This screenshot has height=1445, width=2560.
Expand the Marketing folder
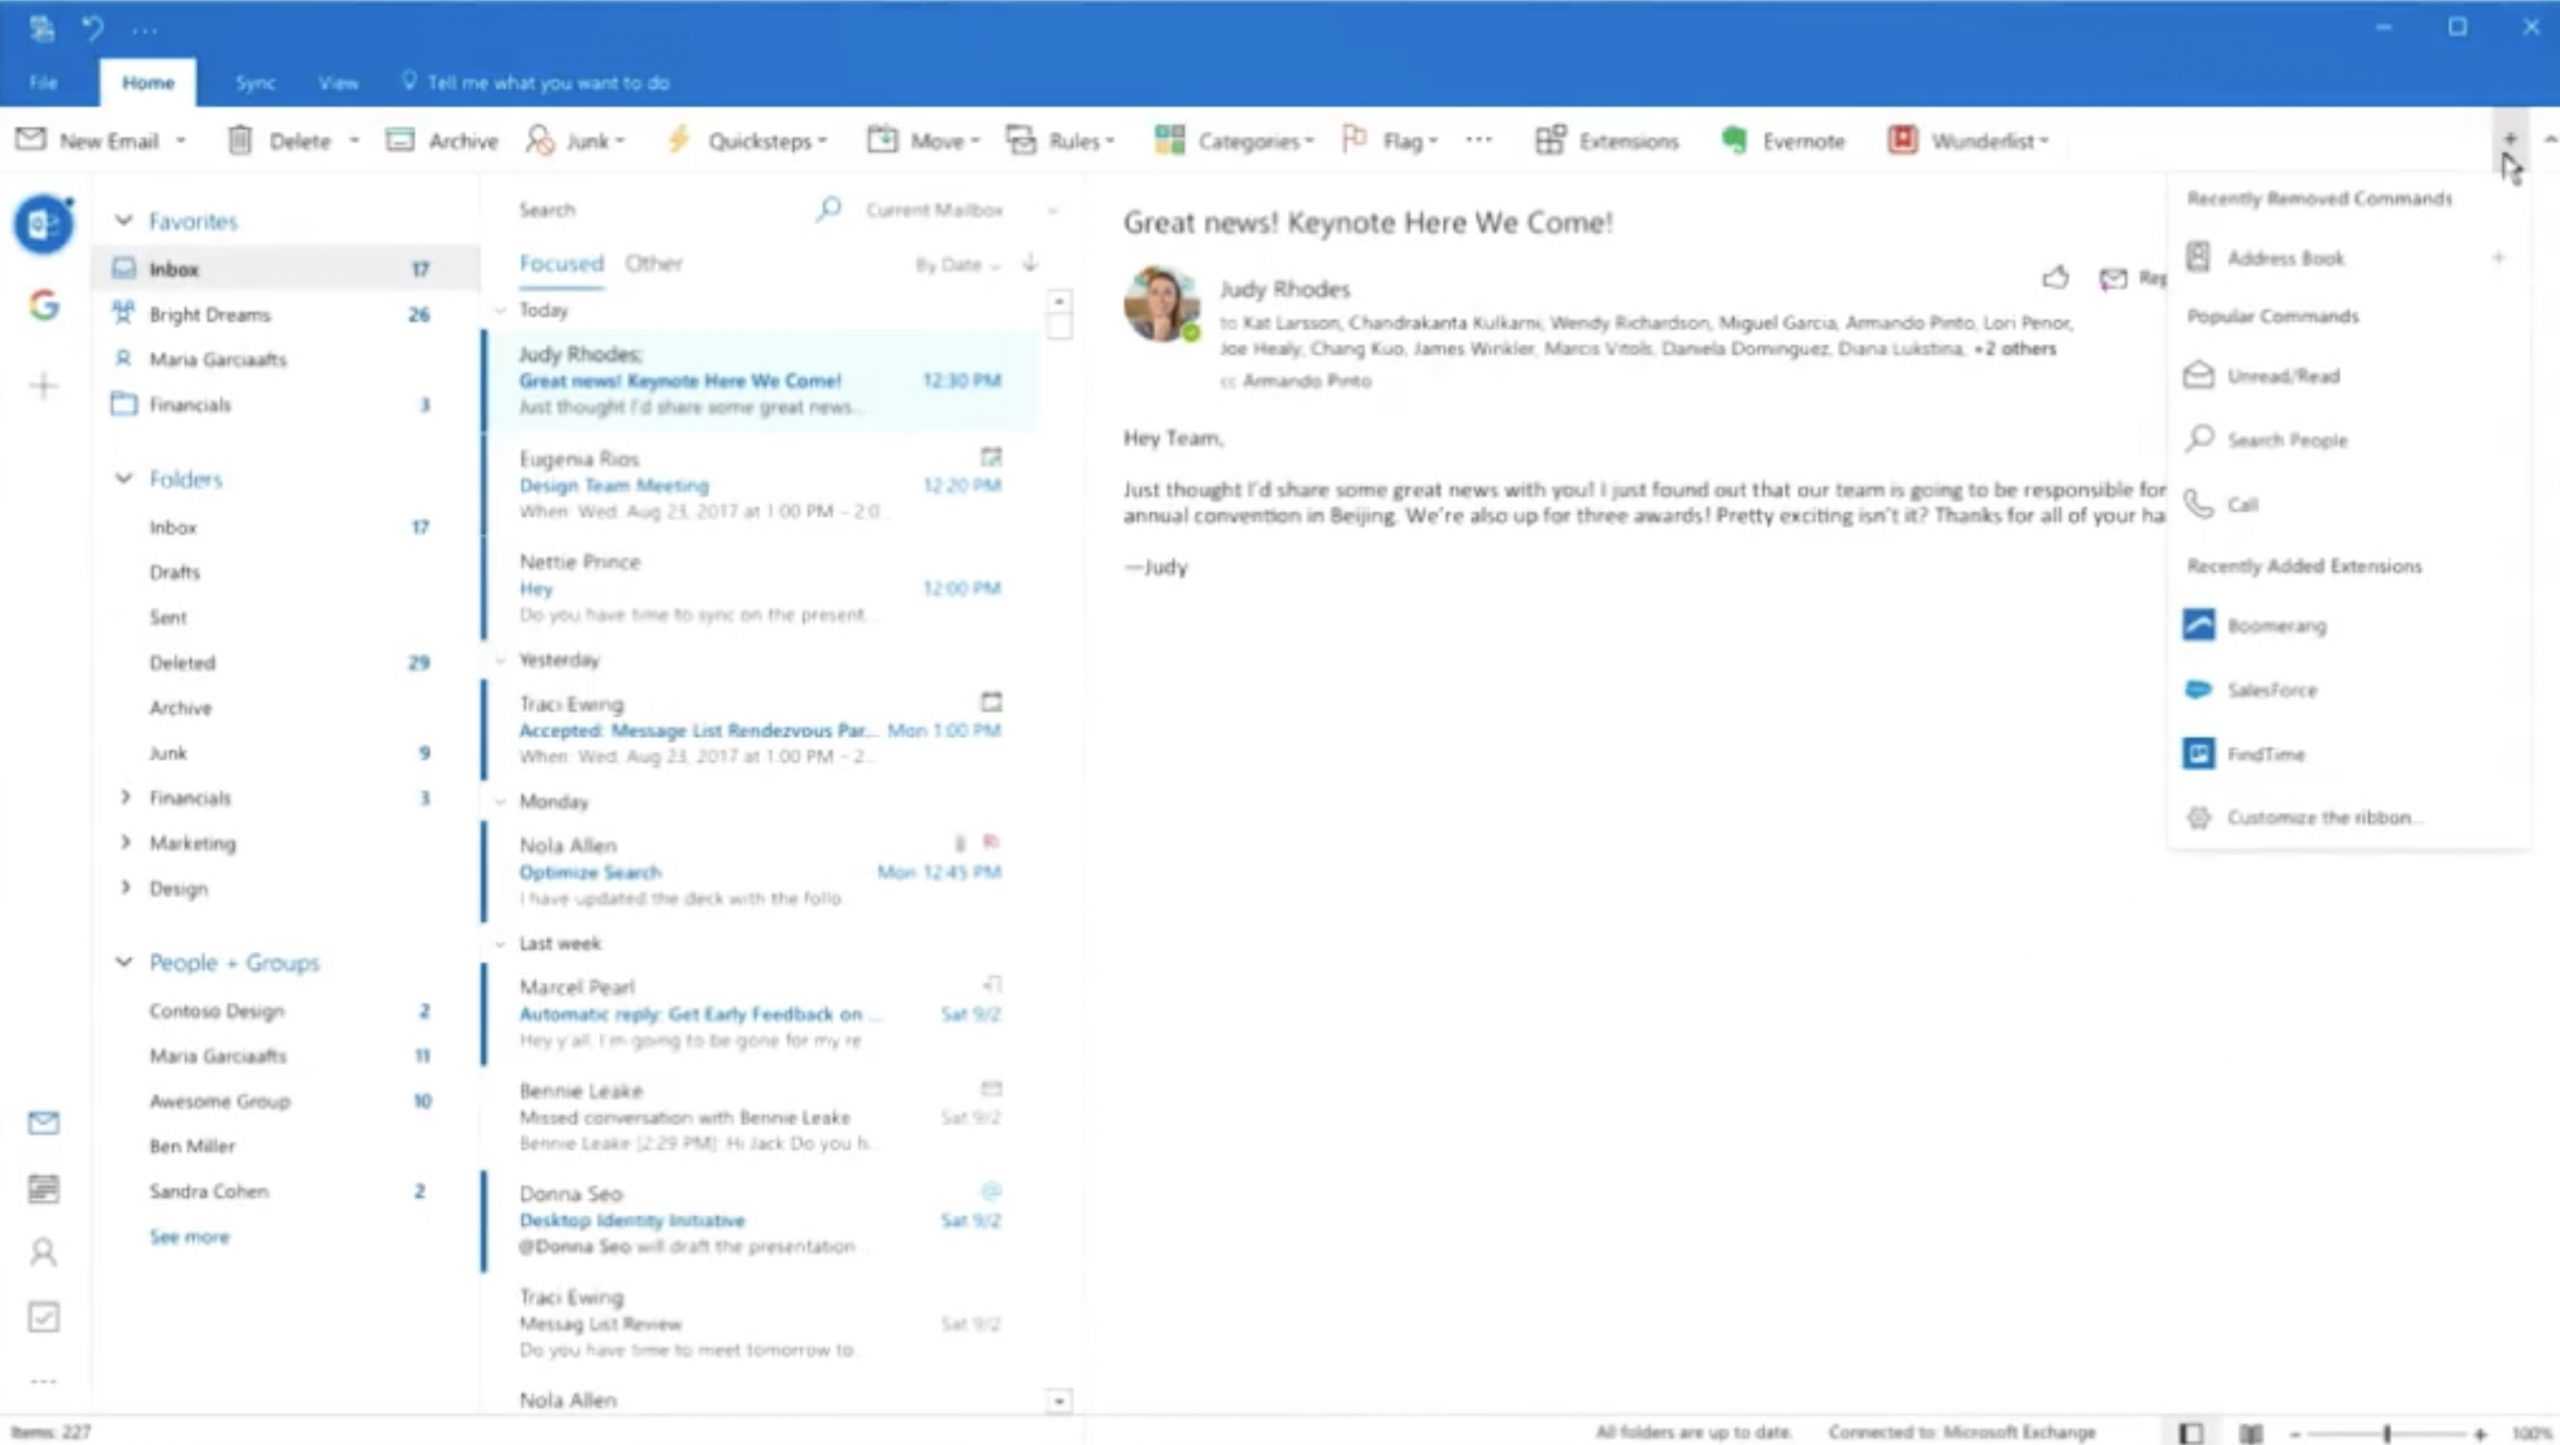tap(125, 842)
